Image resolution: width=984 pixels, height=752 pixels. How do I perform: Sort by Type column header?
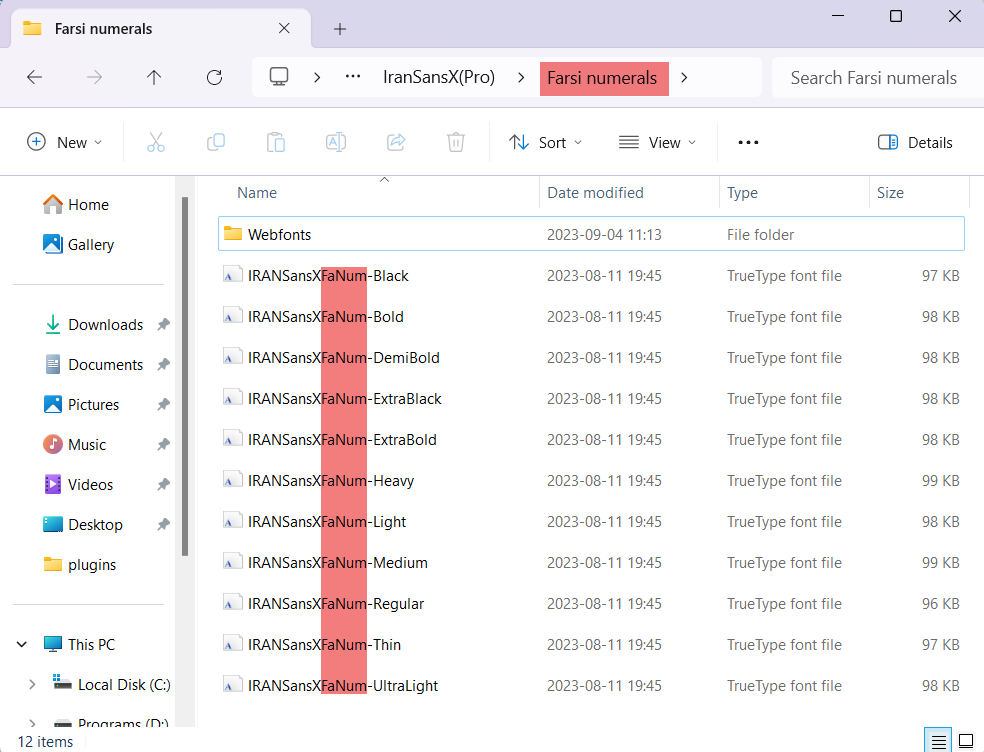tap(794, 193)
